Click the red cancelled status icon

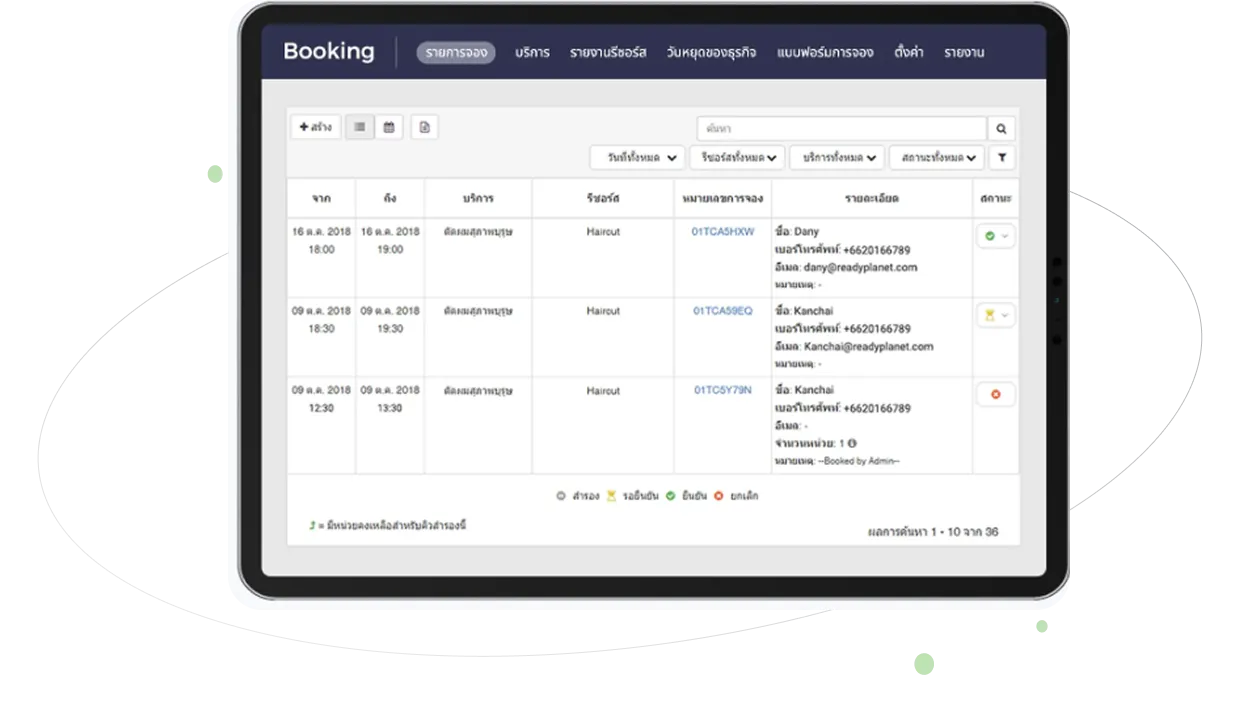coord(995,395)
